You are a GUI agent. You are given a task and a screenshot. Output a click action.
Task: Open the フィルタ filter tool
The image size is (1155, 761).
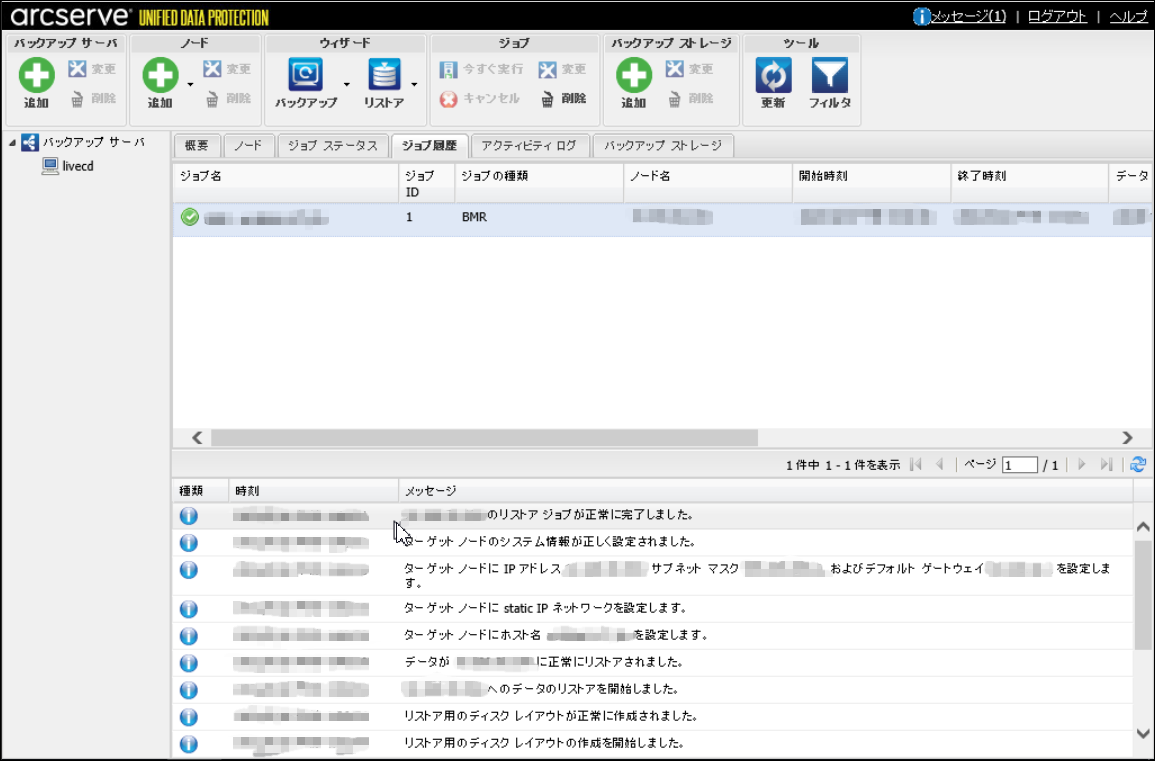(829, 76)
